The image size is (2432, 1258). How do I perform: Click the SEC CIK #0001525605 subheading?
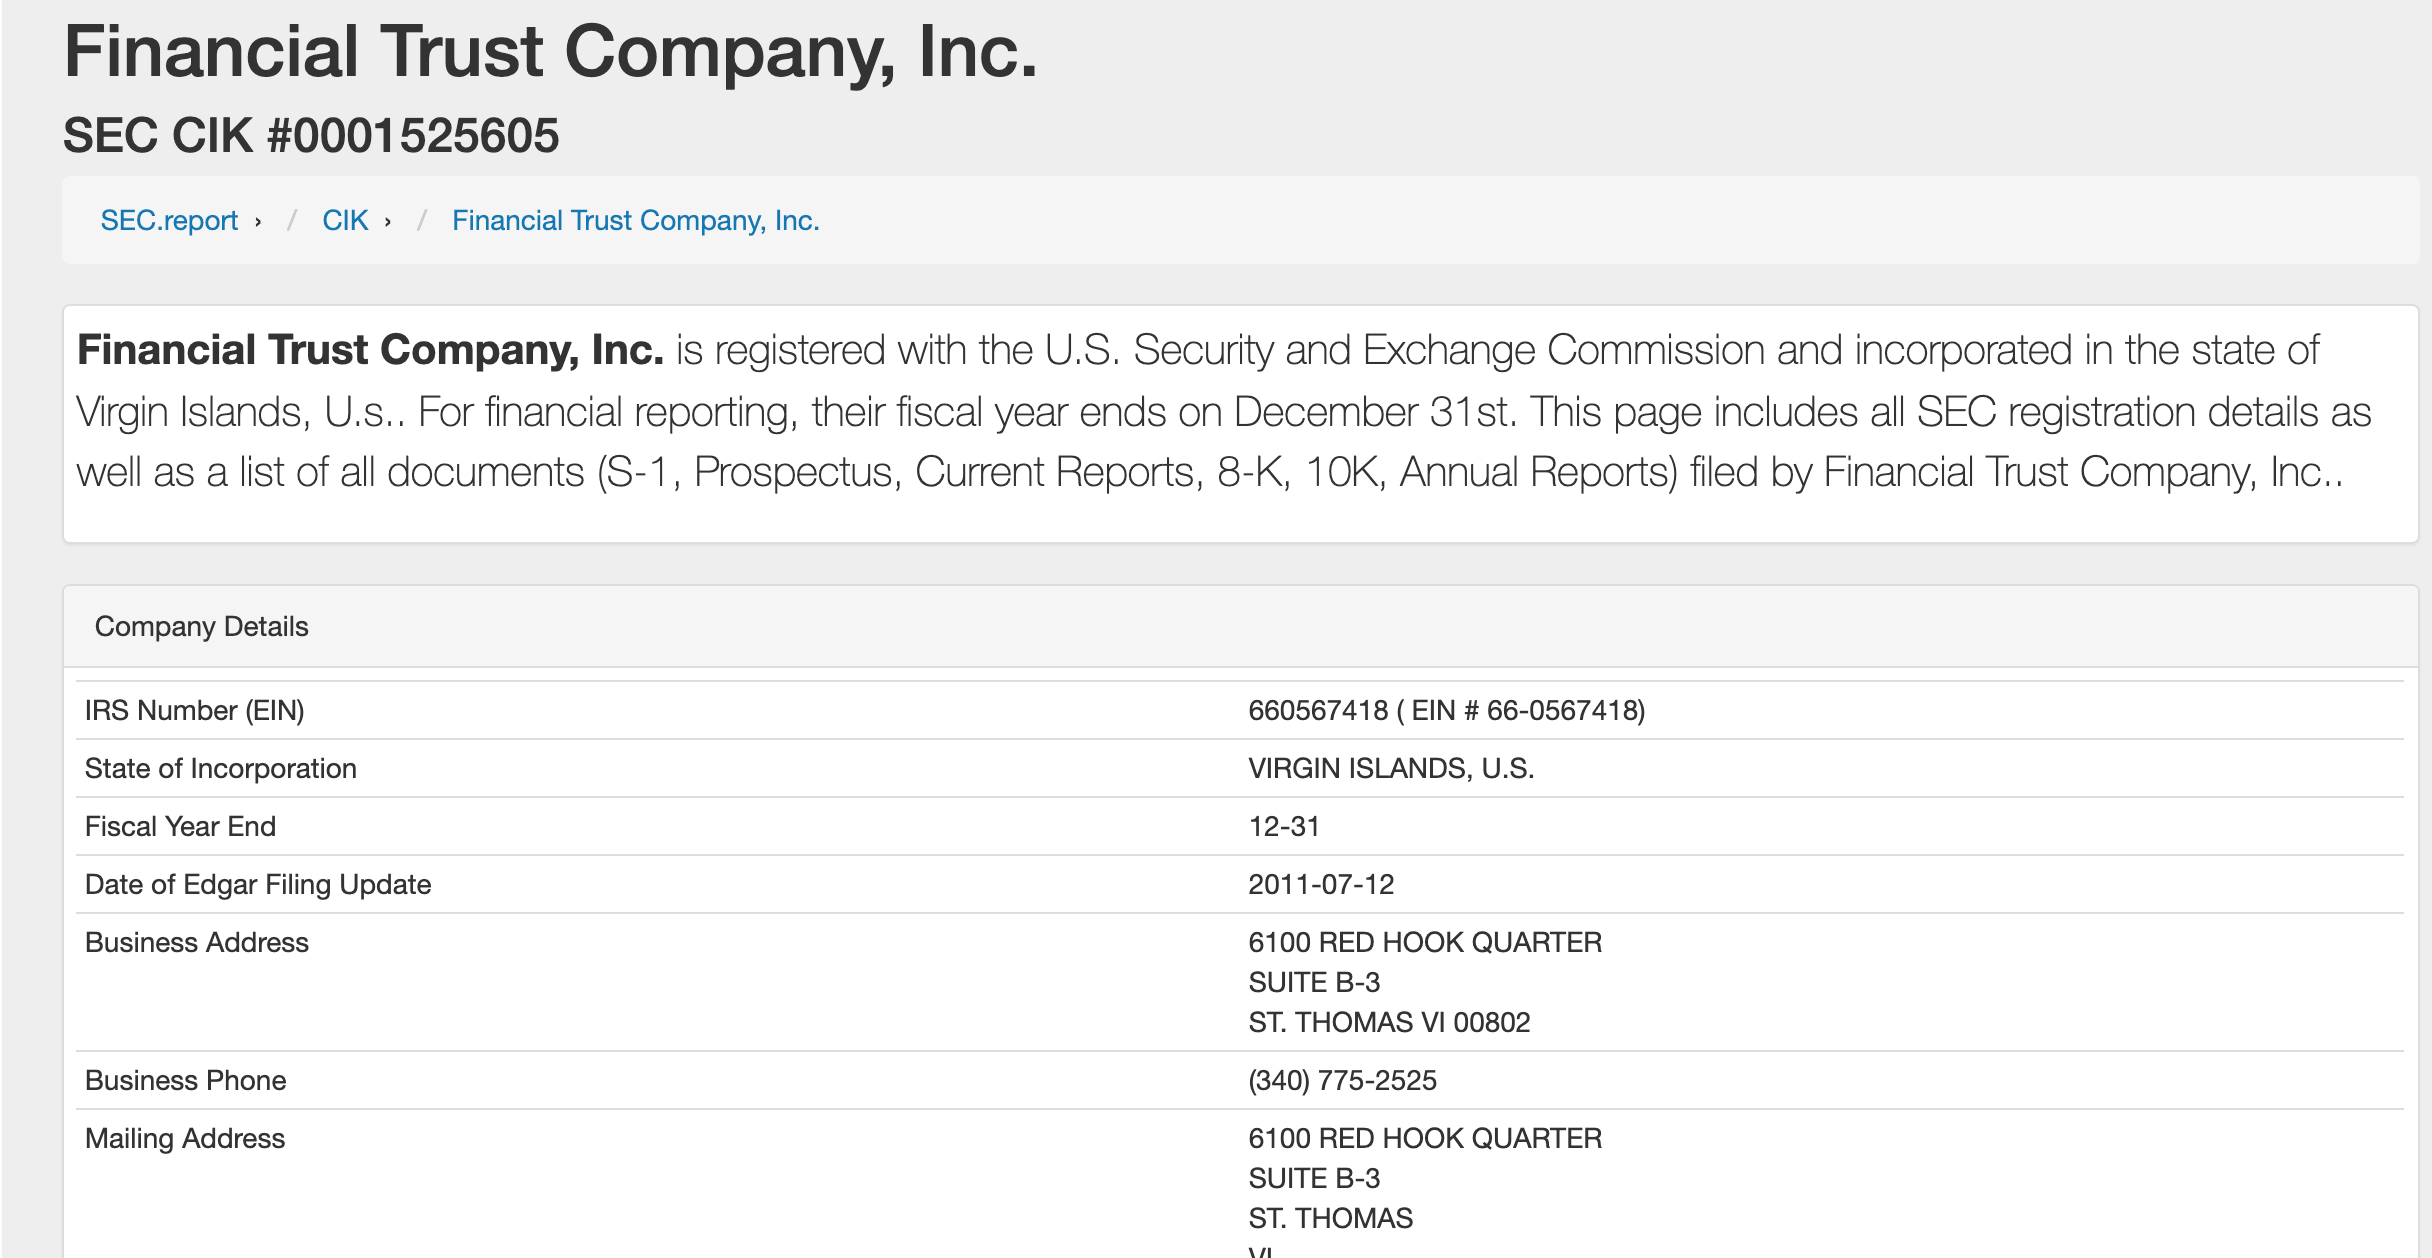coord(311,135)
